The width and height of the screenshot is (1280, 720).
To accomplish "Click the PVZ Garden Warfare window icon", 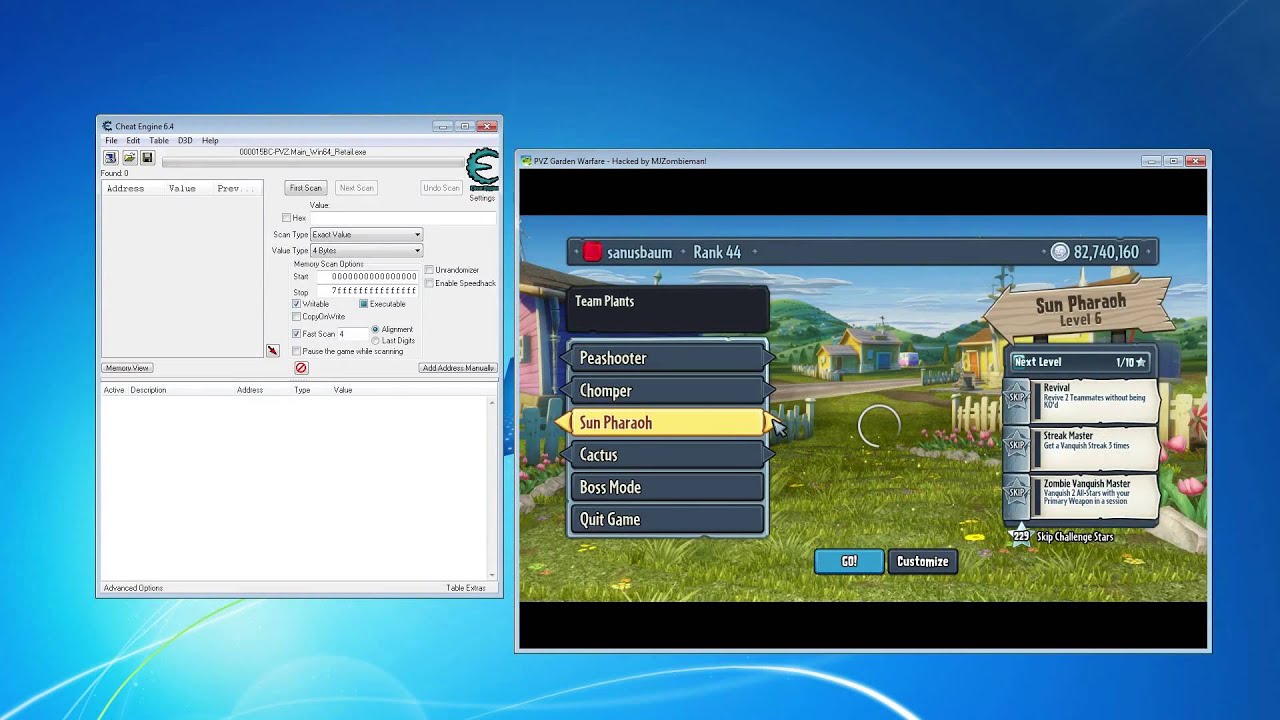I will coord(527,161).
